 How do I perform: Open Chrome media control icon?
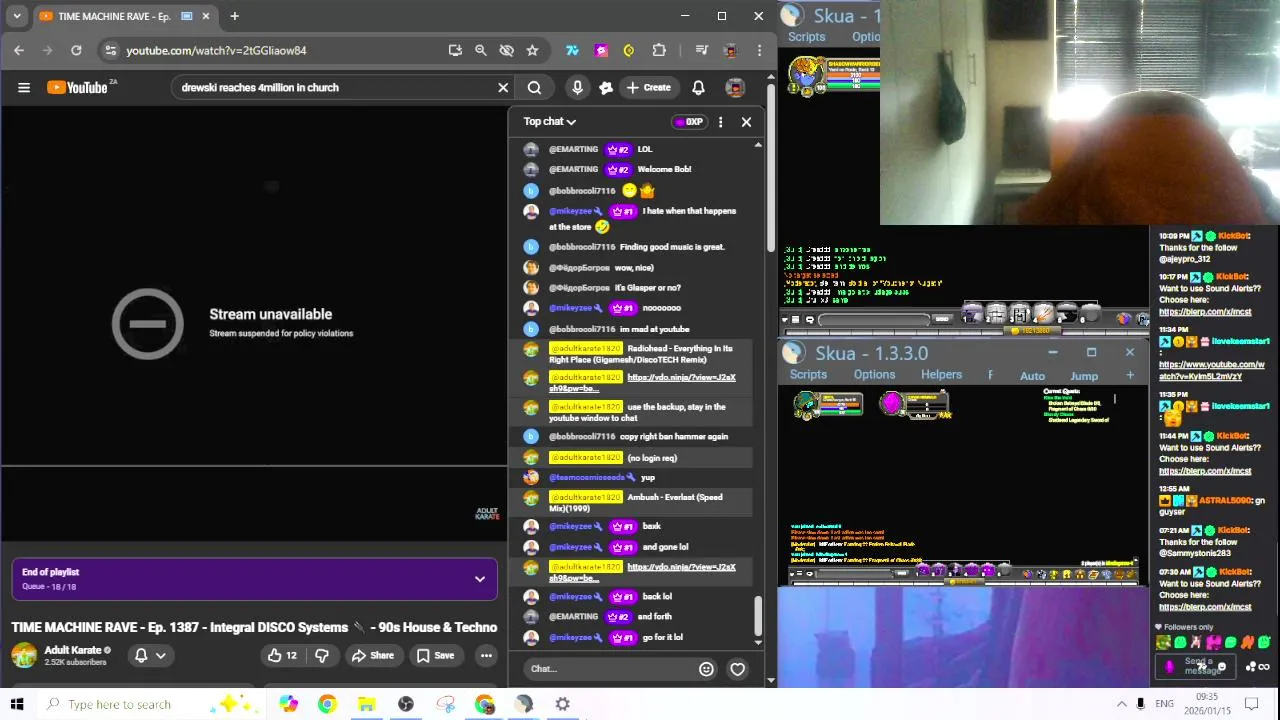[701, 50]
